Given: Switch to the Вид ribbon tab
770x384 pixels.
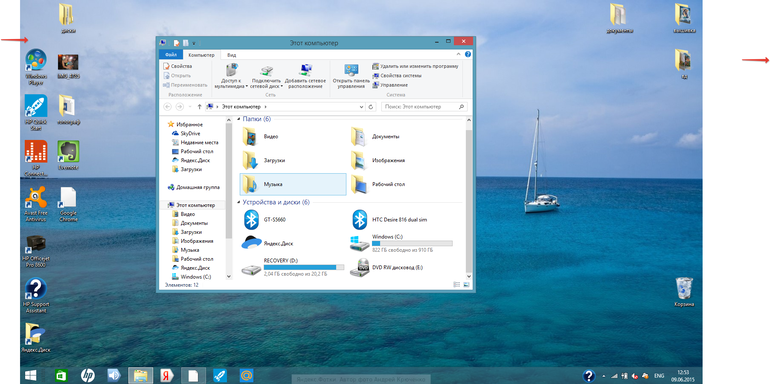Looking at the screenshot, I should point(231,55).
